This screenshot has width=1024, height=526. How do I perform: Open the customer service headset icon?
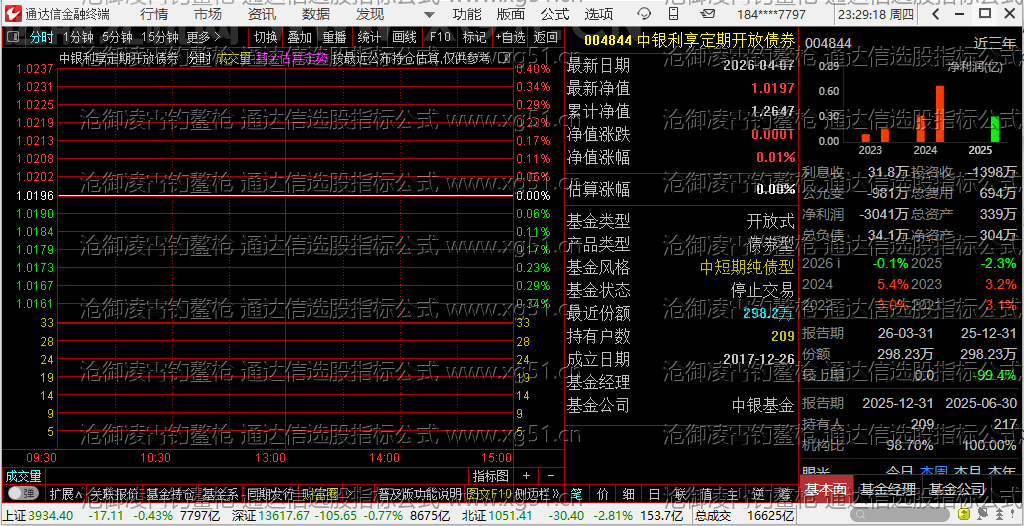click(644, 14)
